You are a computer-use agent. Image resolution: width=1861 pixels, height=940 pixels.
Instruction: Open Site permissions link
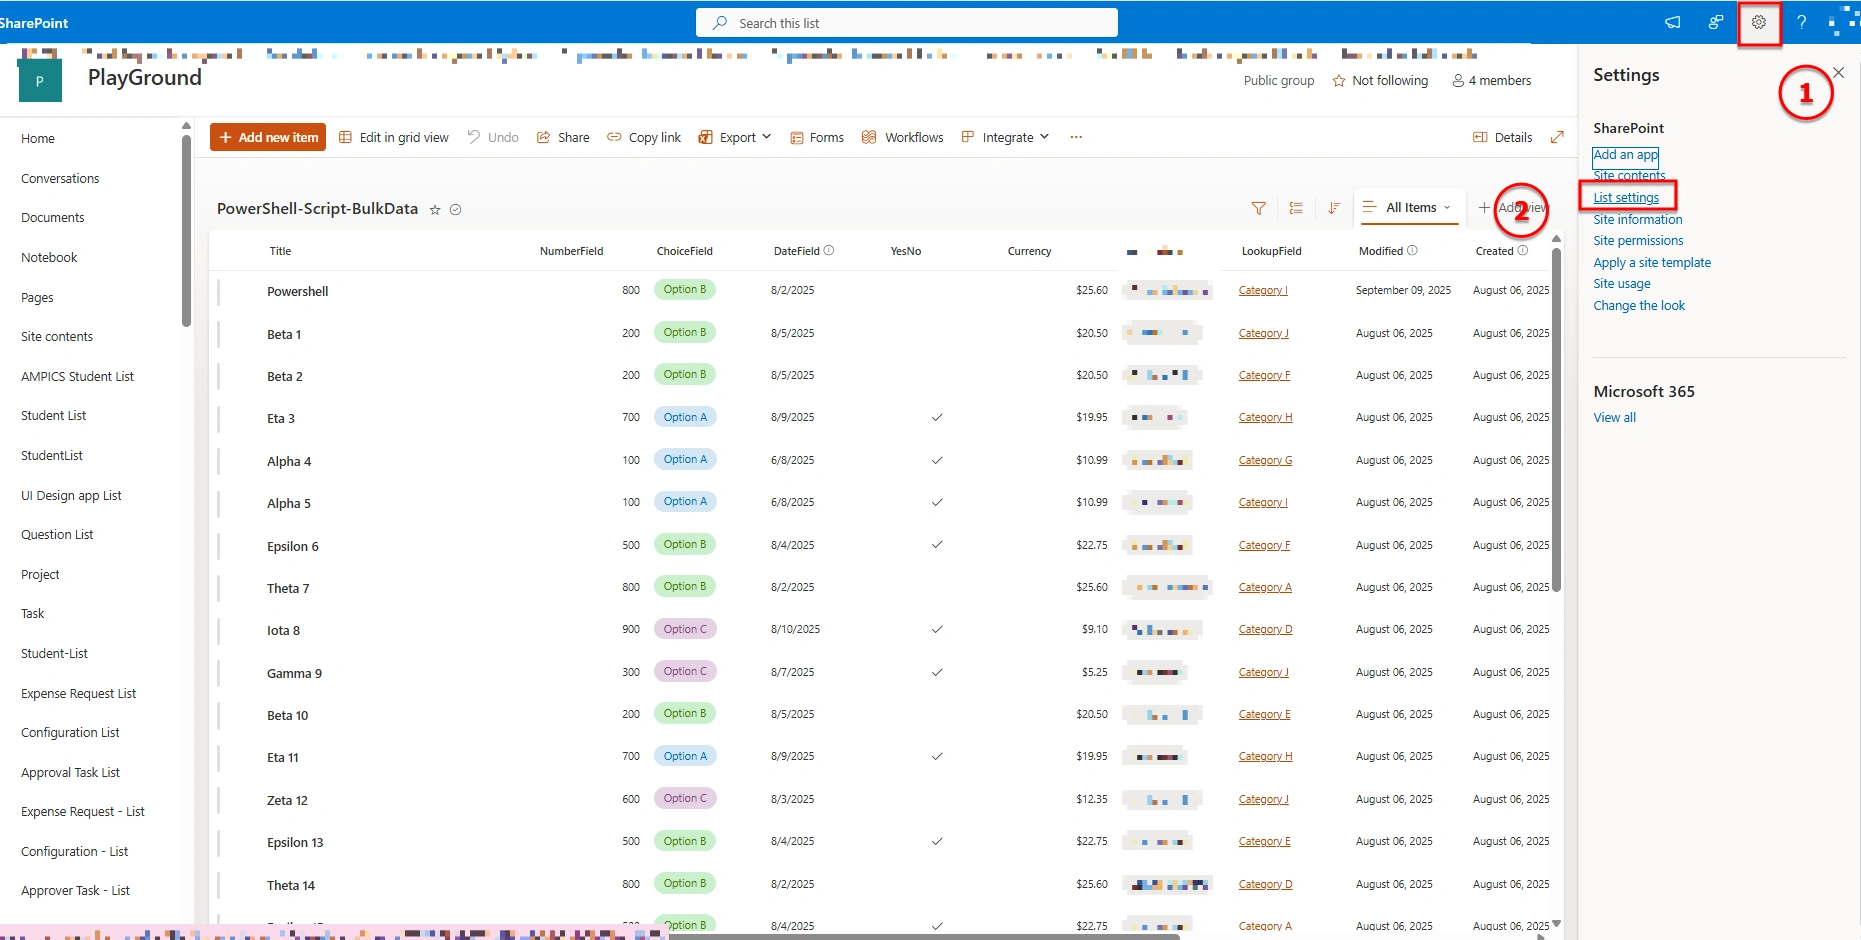coord(1638,241)
